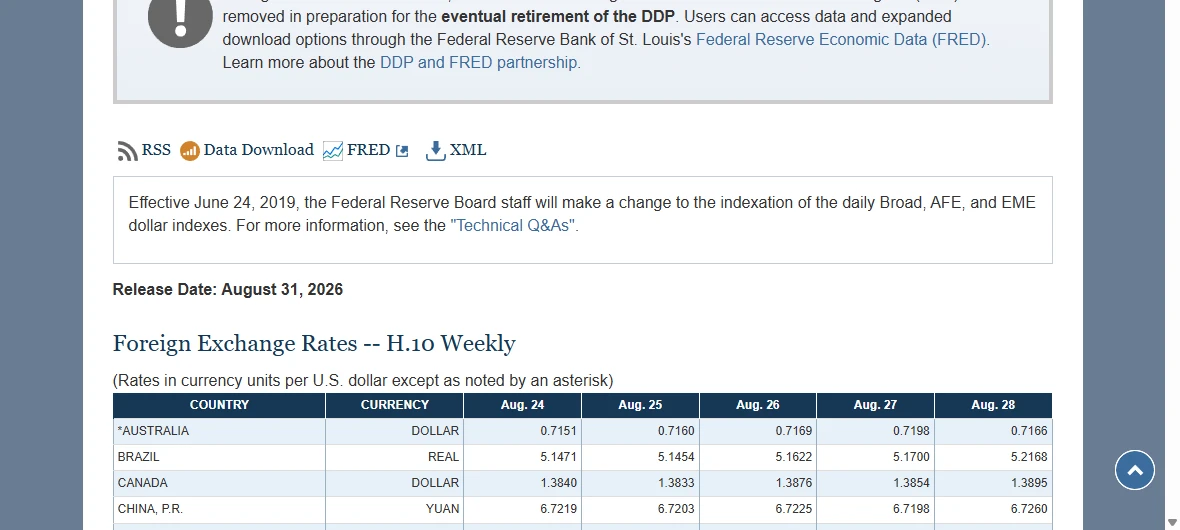
Task: Click the round back-to-top arrow button
Action: [1135, 470]
